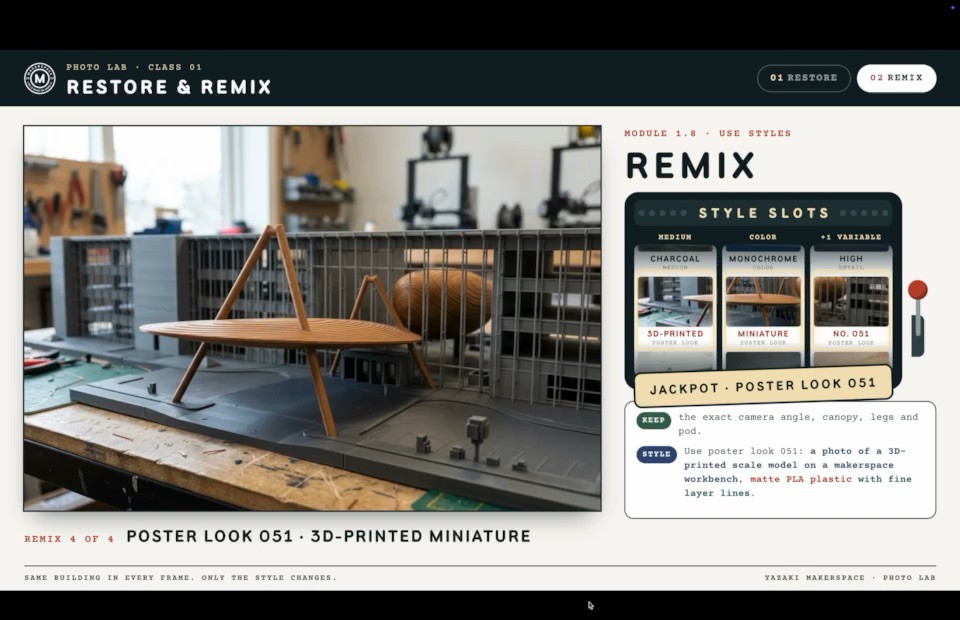
Task: Click the Poster Look 051 3D-Printed Miniature caption
Action: click(x=328, y=536)
